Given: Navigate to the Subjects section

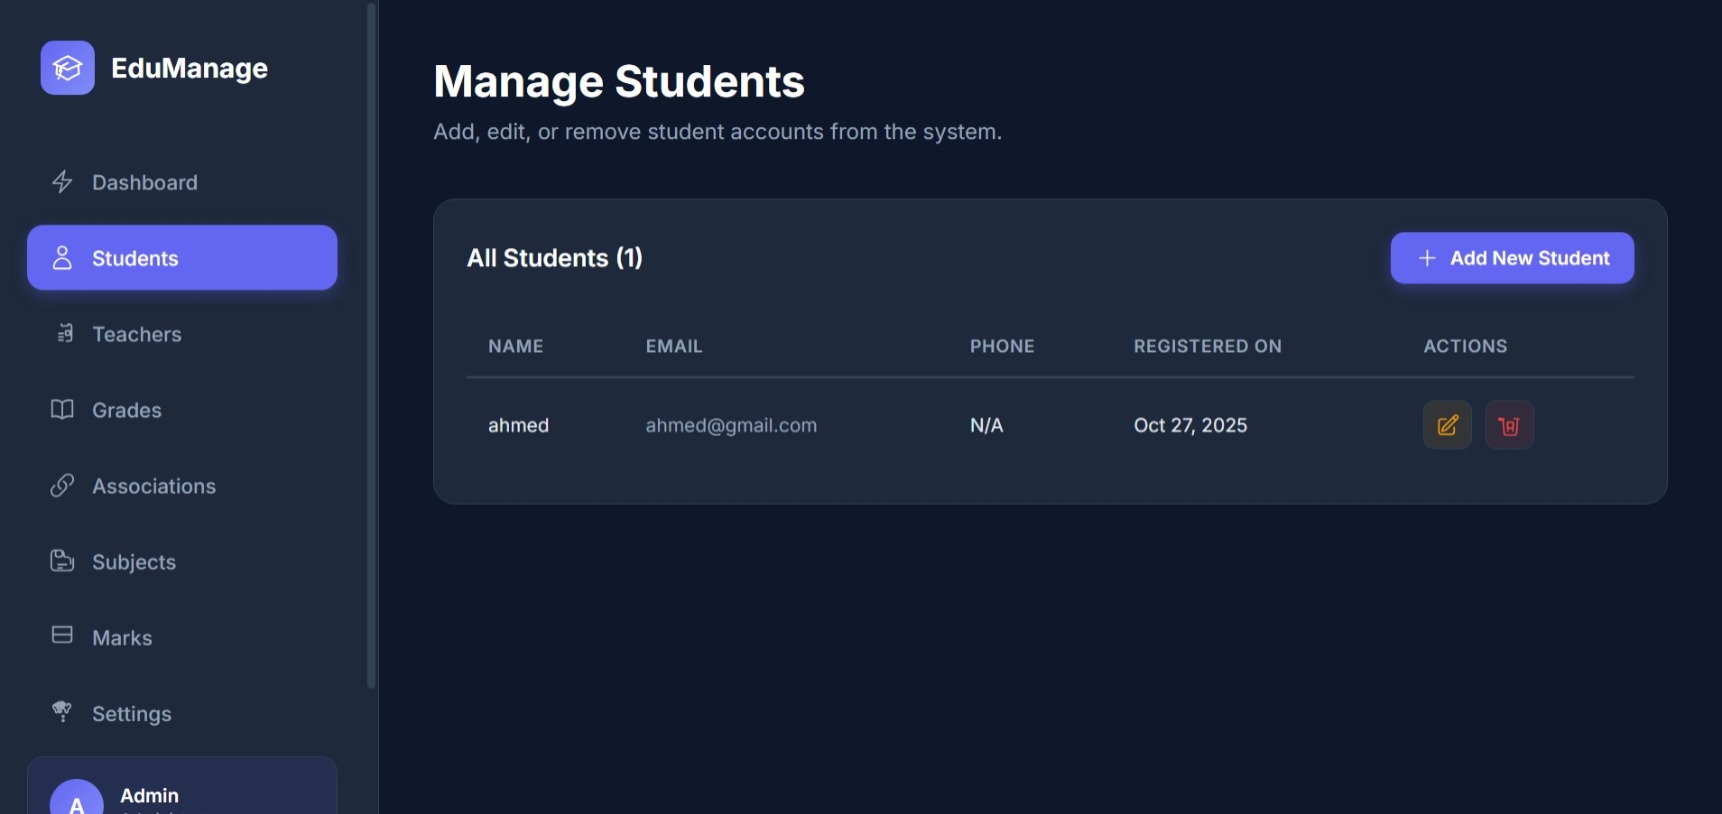Looking at the screenshot, I should [x=134, y=562].
